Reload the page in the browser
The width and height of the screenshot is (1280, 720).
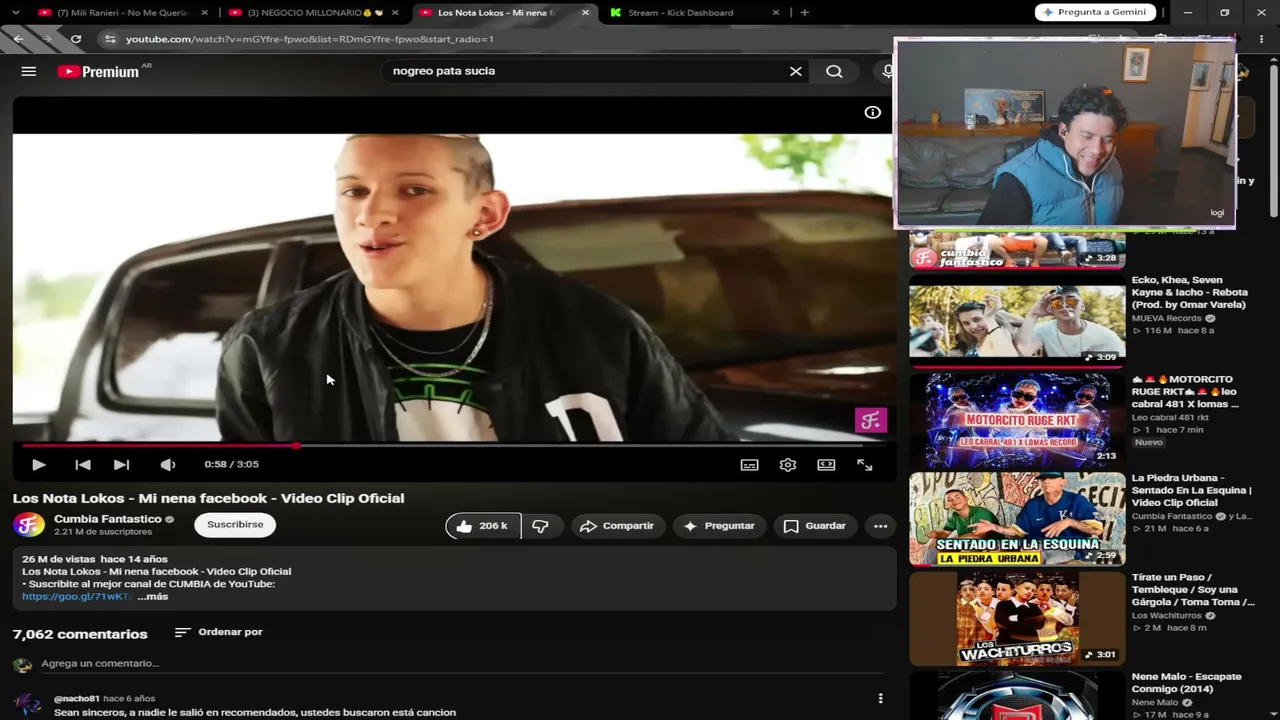[x=76, y=39]
